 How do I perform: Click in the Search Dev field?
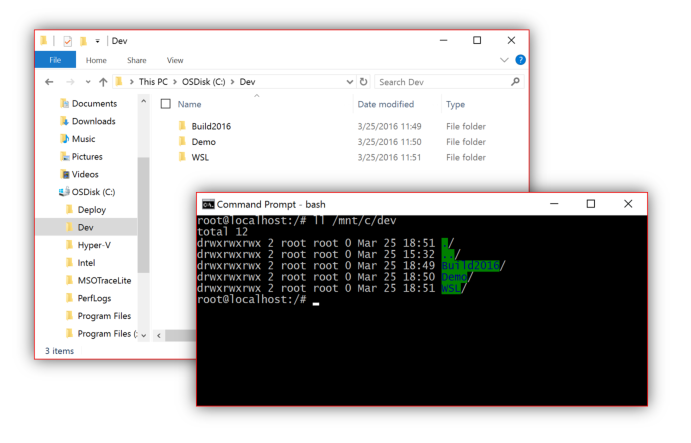tap(440, 82)
